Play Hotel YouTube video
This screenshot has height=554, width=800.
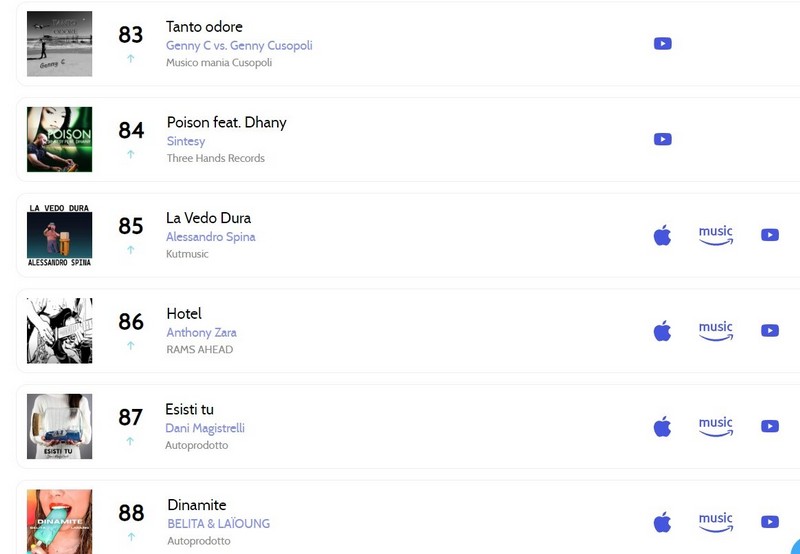pyautogui.click(x=770, y=331)
